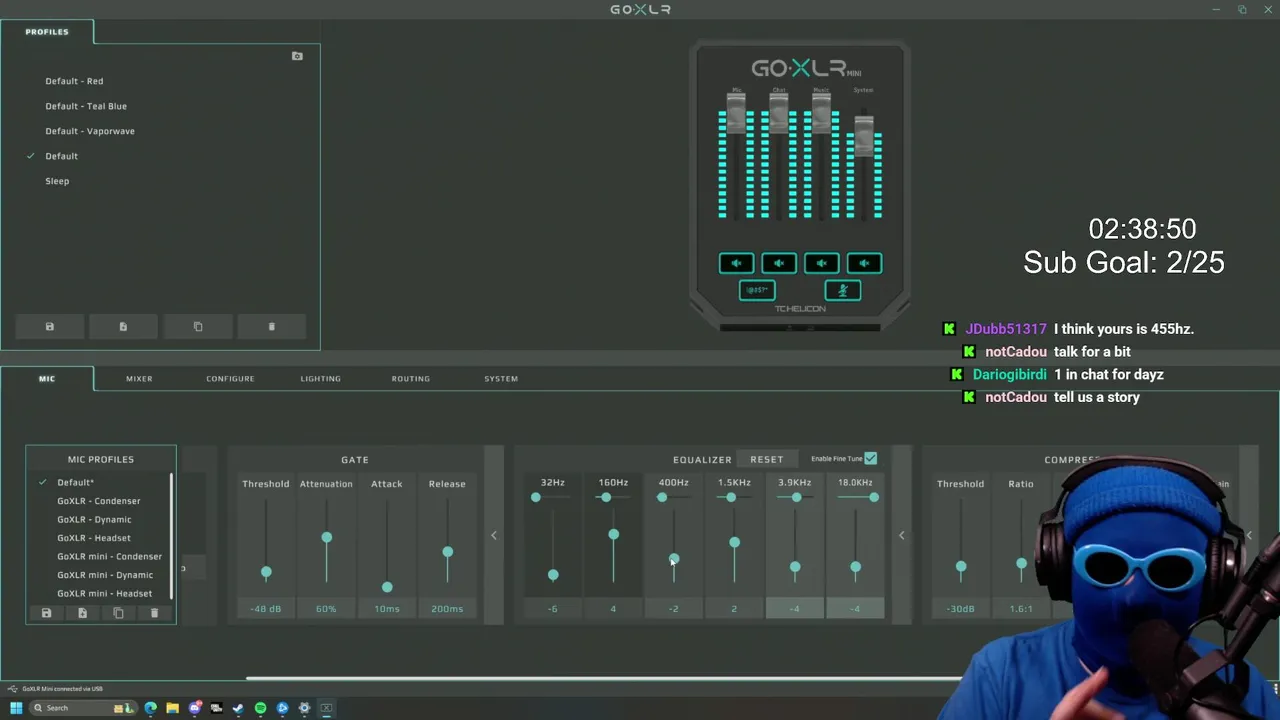Click the Bleep button on the GoXLR device
The image size is (1280, 720).
757,290
